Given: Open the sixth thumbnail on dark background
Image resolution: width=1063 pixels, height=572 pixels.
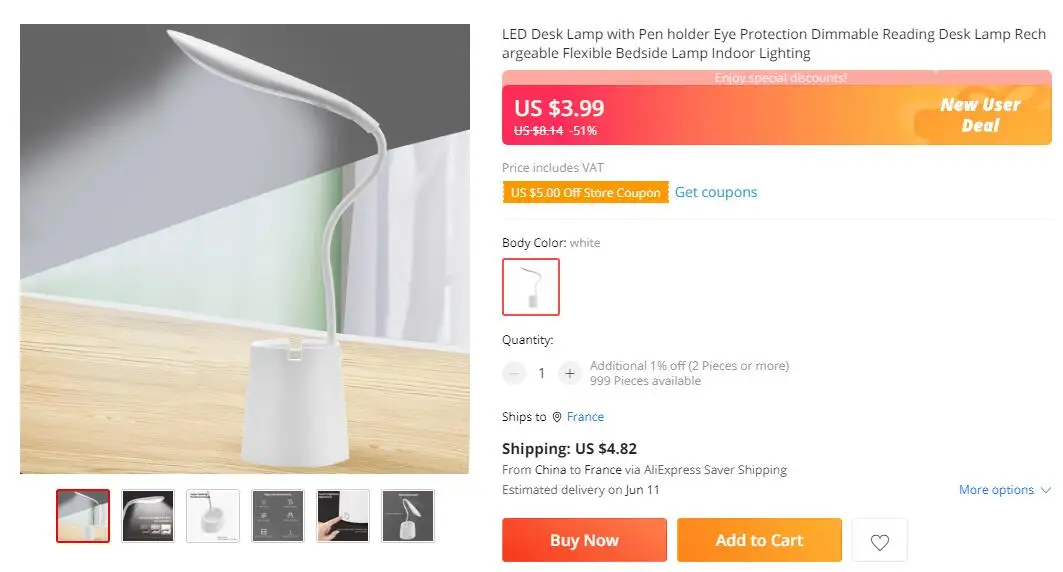Looking at the screenshot, I should tap(408, 515).
